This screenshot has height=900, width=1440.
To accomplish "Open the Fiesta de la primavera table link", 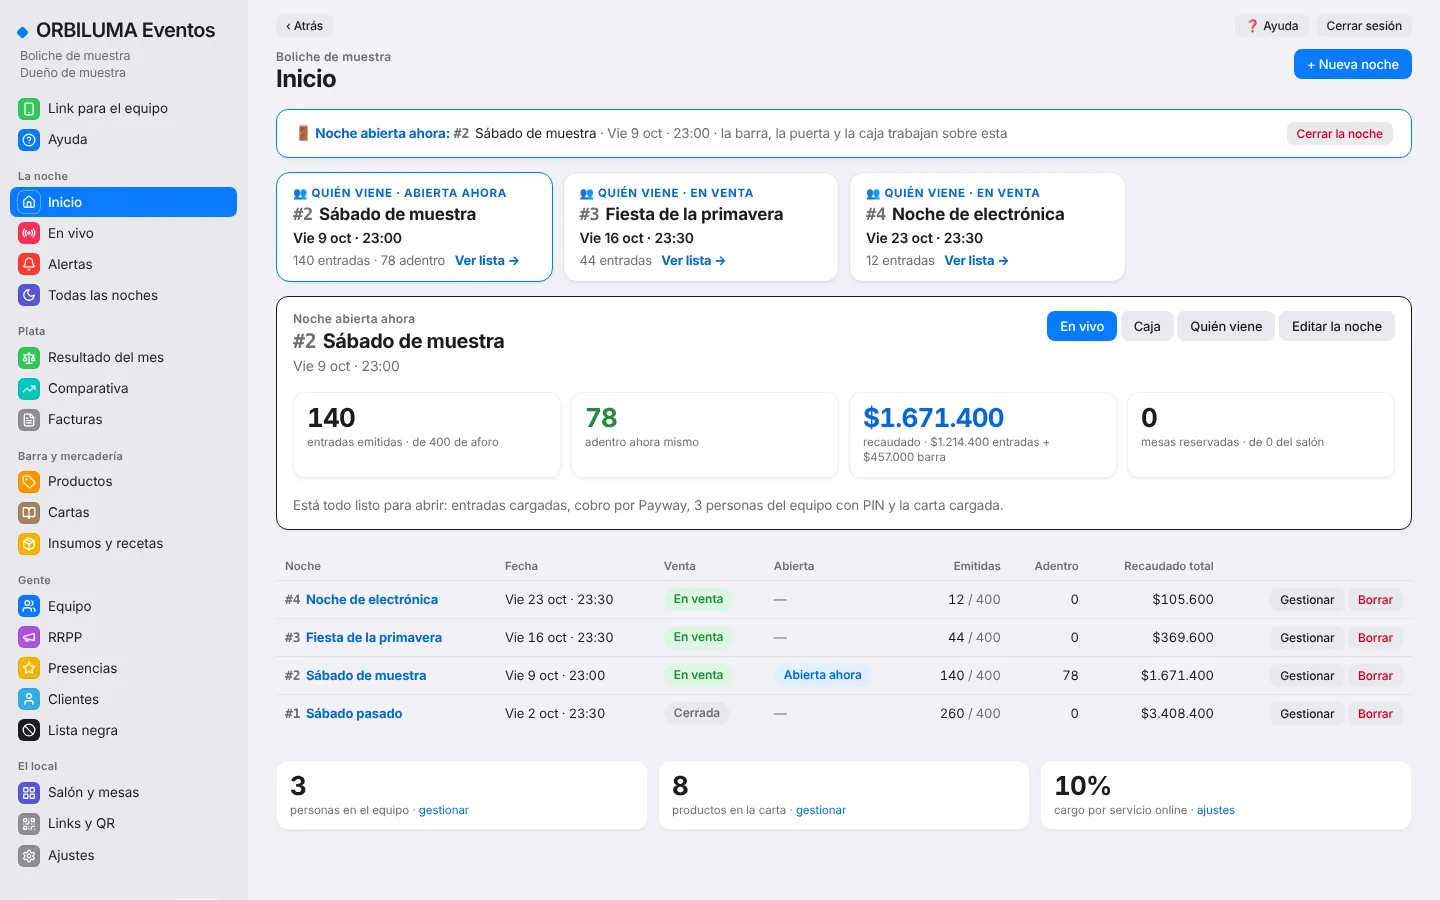I will point(374,638).
